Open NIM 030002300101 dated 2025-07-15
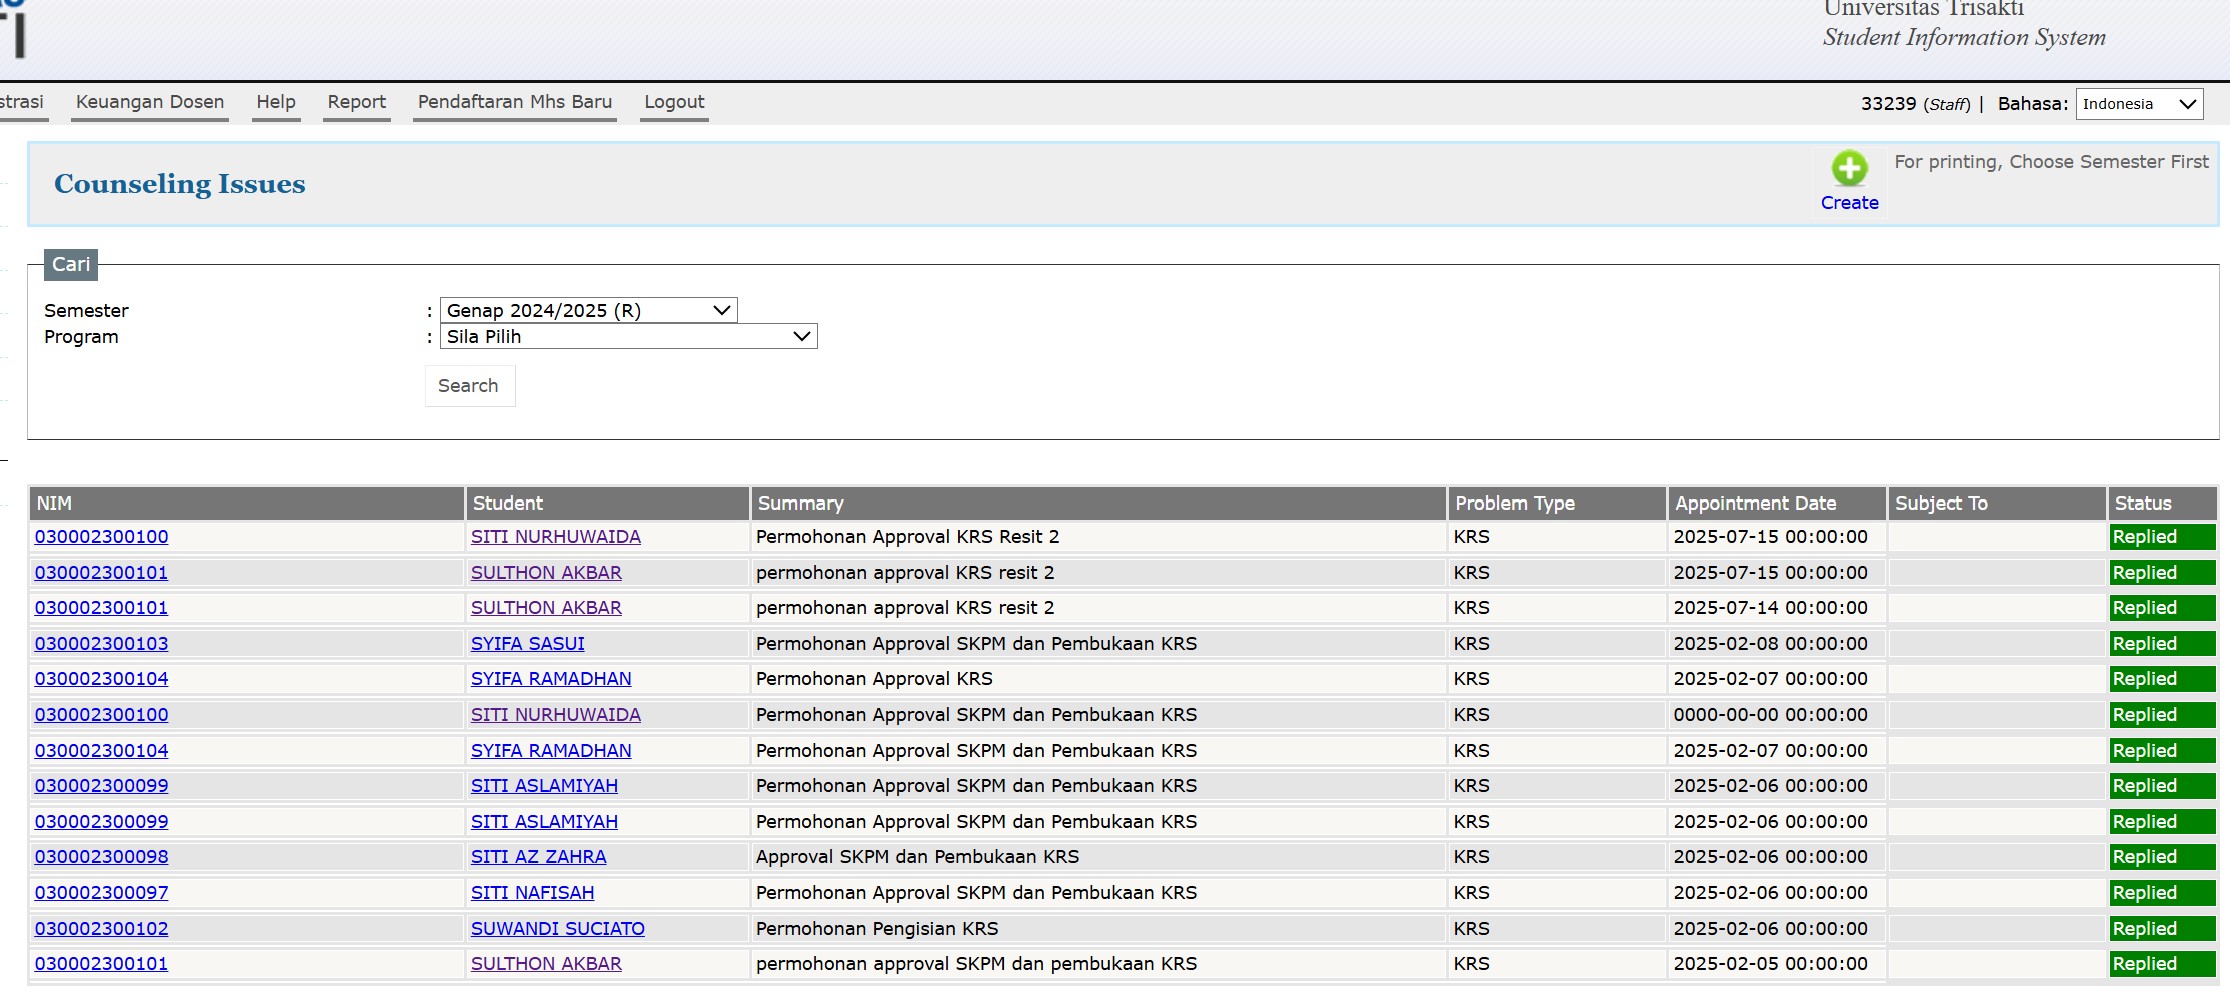 (x=101, y=573)
